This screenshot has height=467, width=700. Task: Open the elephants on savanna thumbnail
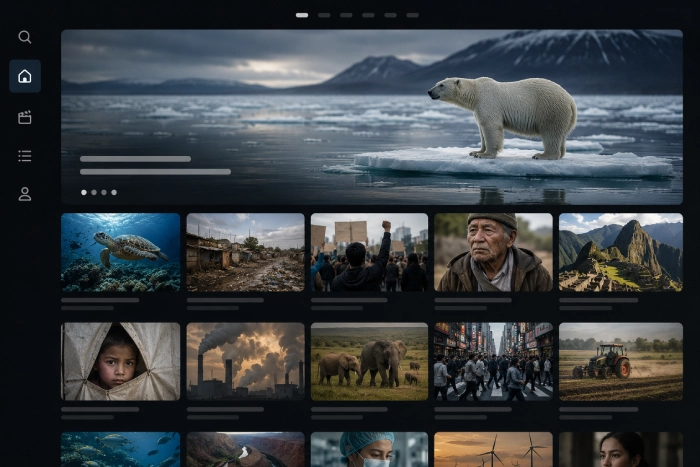(369, 362)
